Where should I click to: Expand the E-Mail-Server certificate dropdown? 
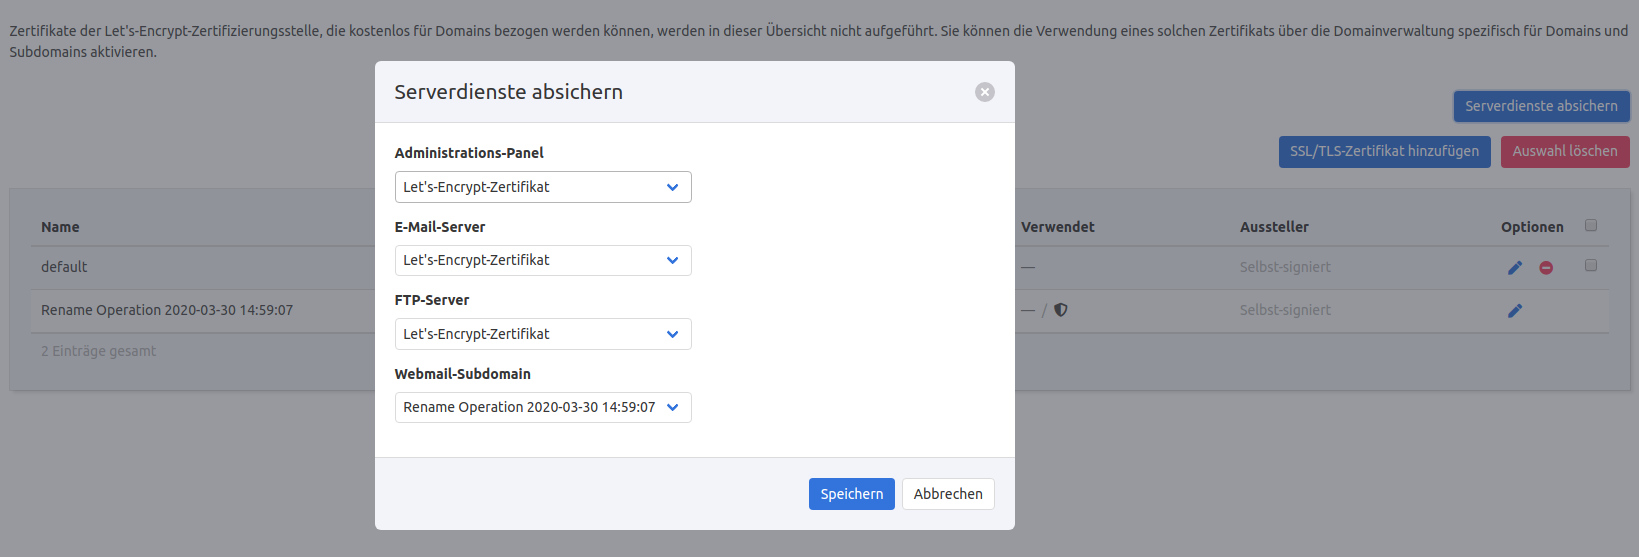point(543,261)
